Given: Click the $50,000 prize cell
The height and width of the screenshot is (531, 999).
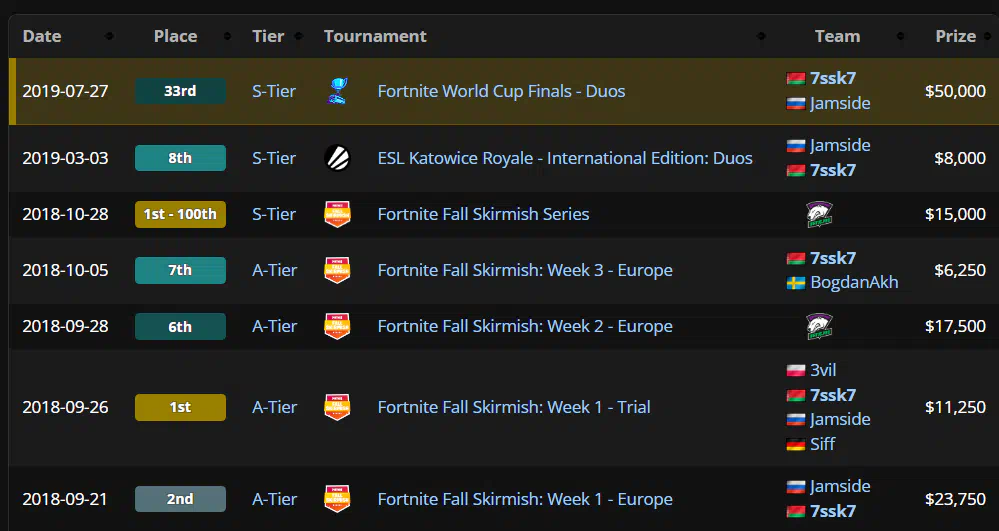Looking at the screenshot, I should tap(955, 91).
